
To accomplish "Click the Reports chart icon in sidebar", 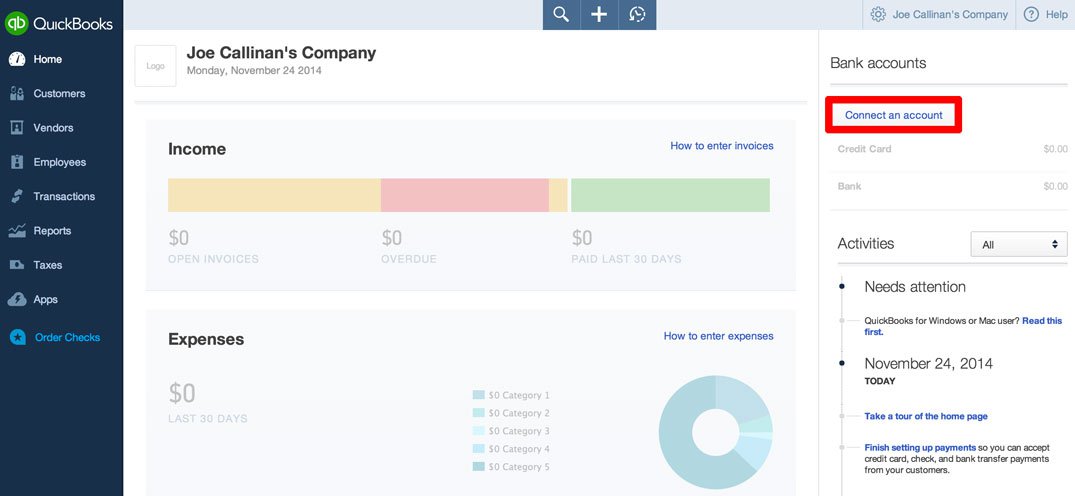I will point(17,231).
